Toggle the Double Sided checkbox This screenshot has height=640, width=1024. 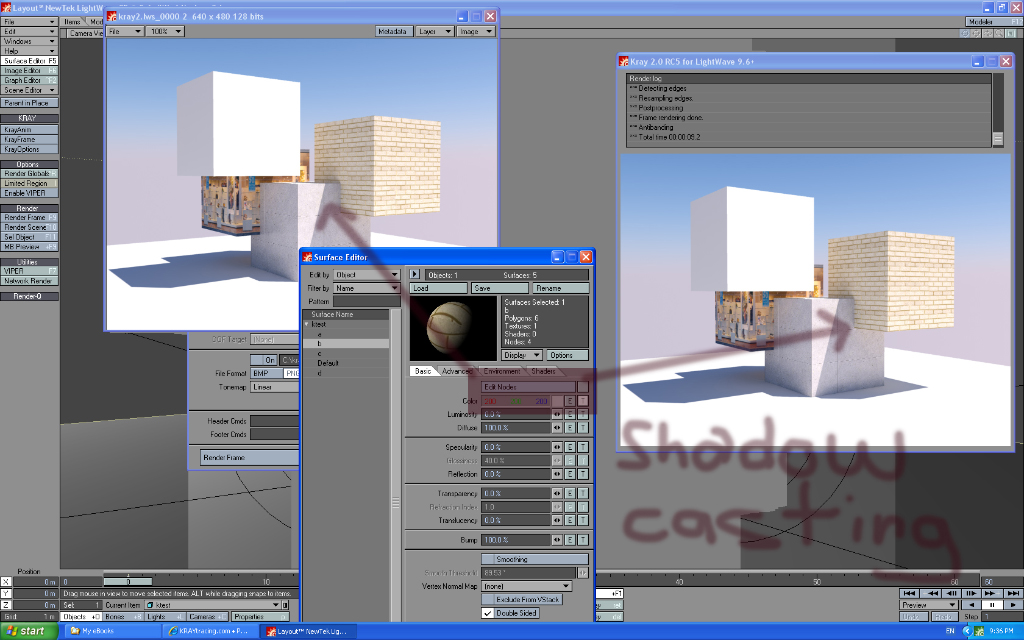[488, 613]
